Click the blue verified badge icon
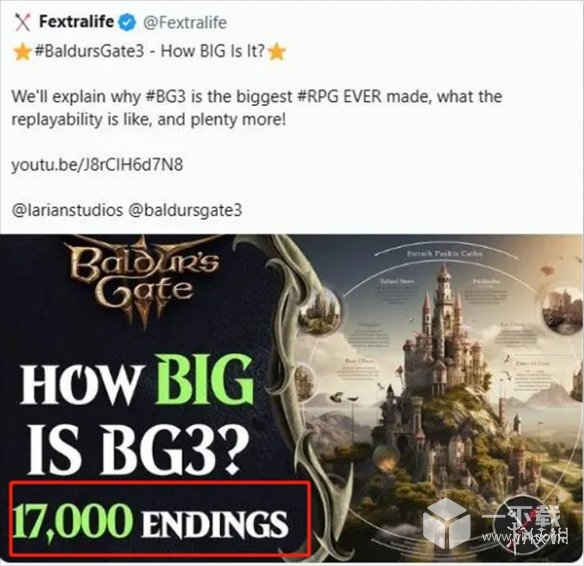The image size is (584, 566). click(x=127, y=23)
